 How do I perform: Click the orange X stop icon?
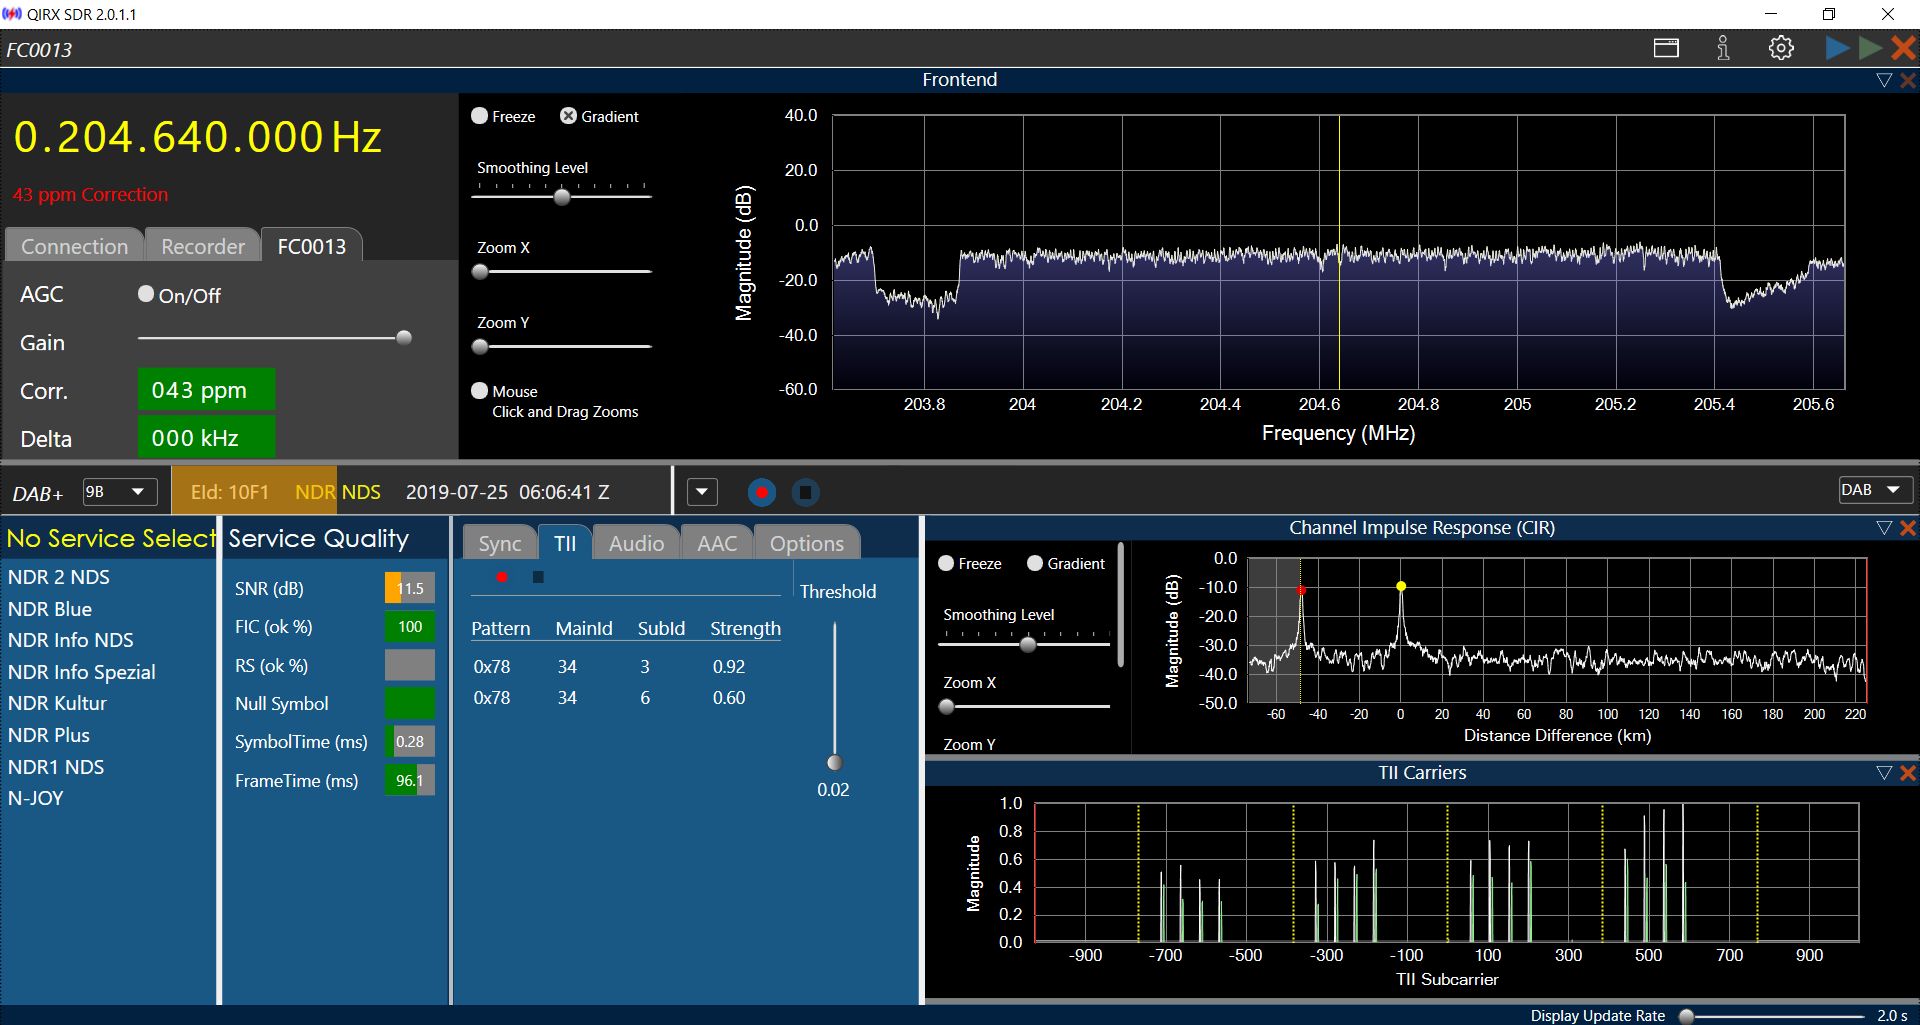tap(1903, 48)
